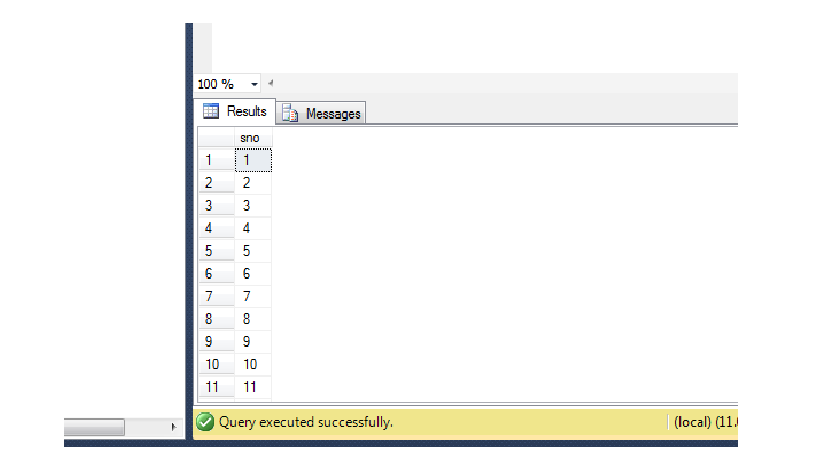This screenshot has width=819, height=460.
Task: Click the Messages page icon
Action: click(x=290, y=114)
